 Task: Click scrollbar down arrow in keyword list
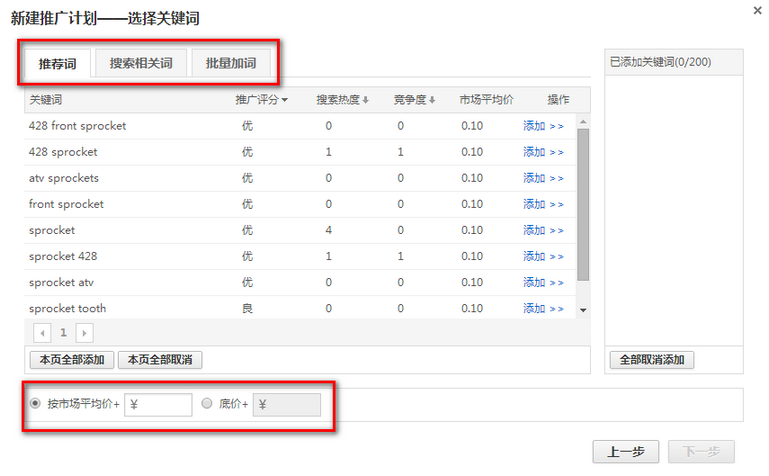pyautogui.click(x=584, y=310)
